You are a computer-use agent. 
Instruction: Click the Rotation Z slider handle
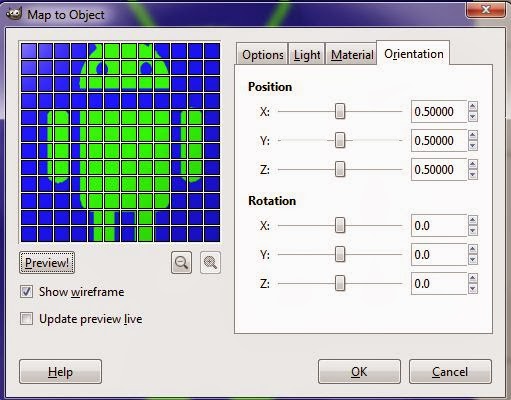pos(340,284)
